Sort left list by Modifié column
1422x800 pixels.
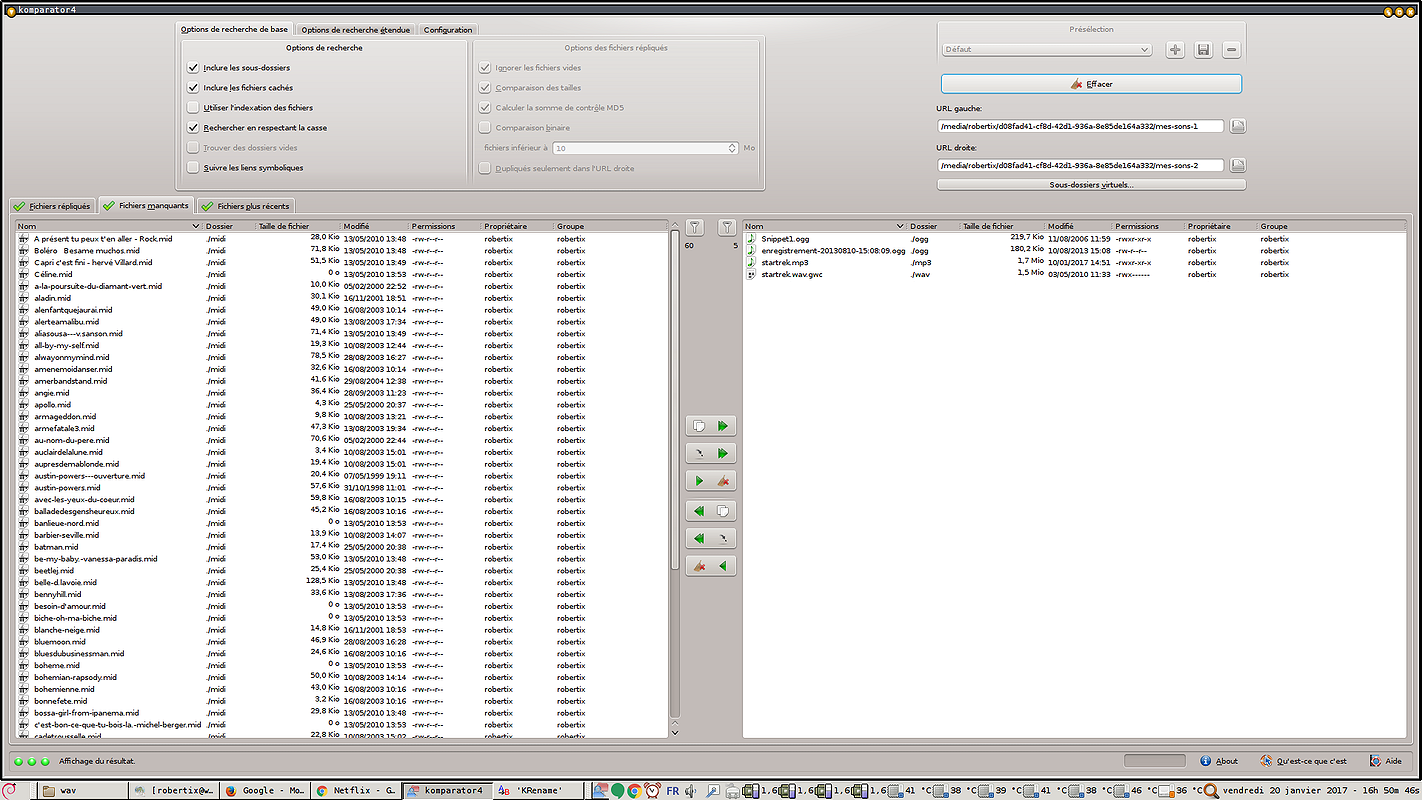pos(375,227)
